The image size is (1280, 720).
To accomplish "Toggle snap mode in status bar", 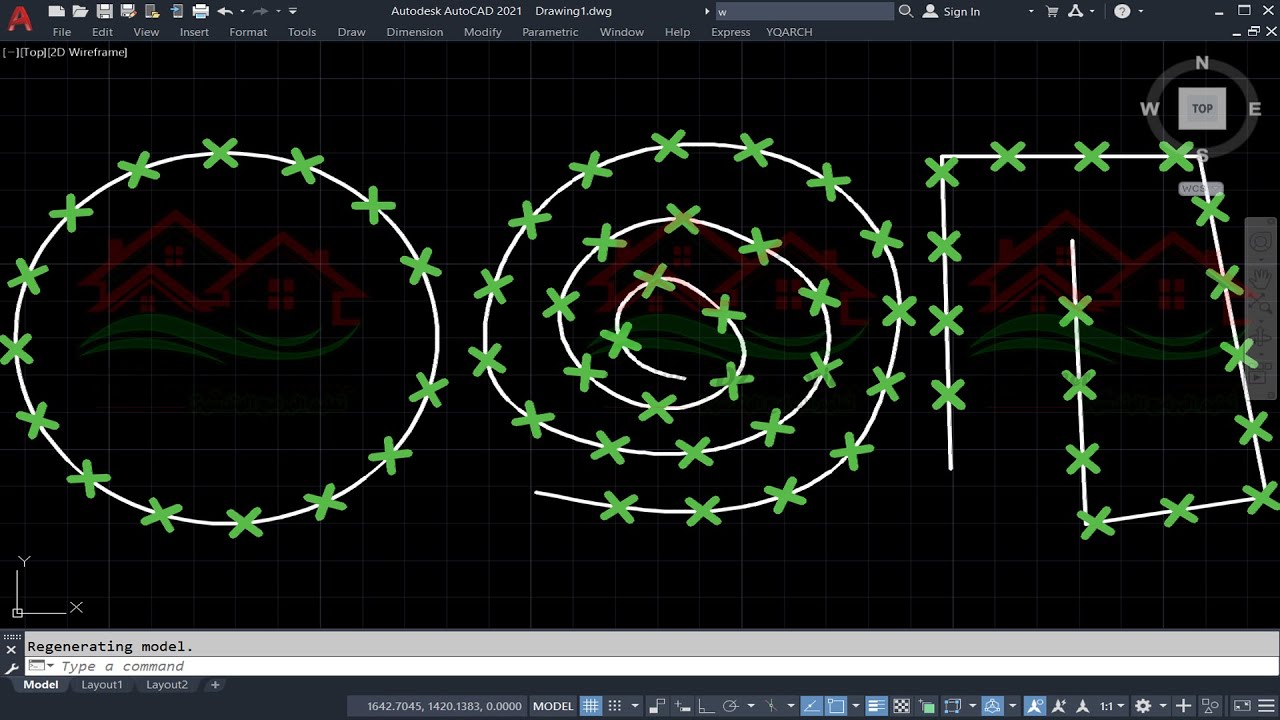I will pyautogui.click(x=615, y=706).
